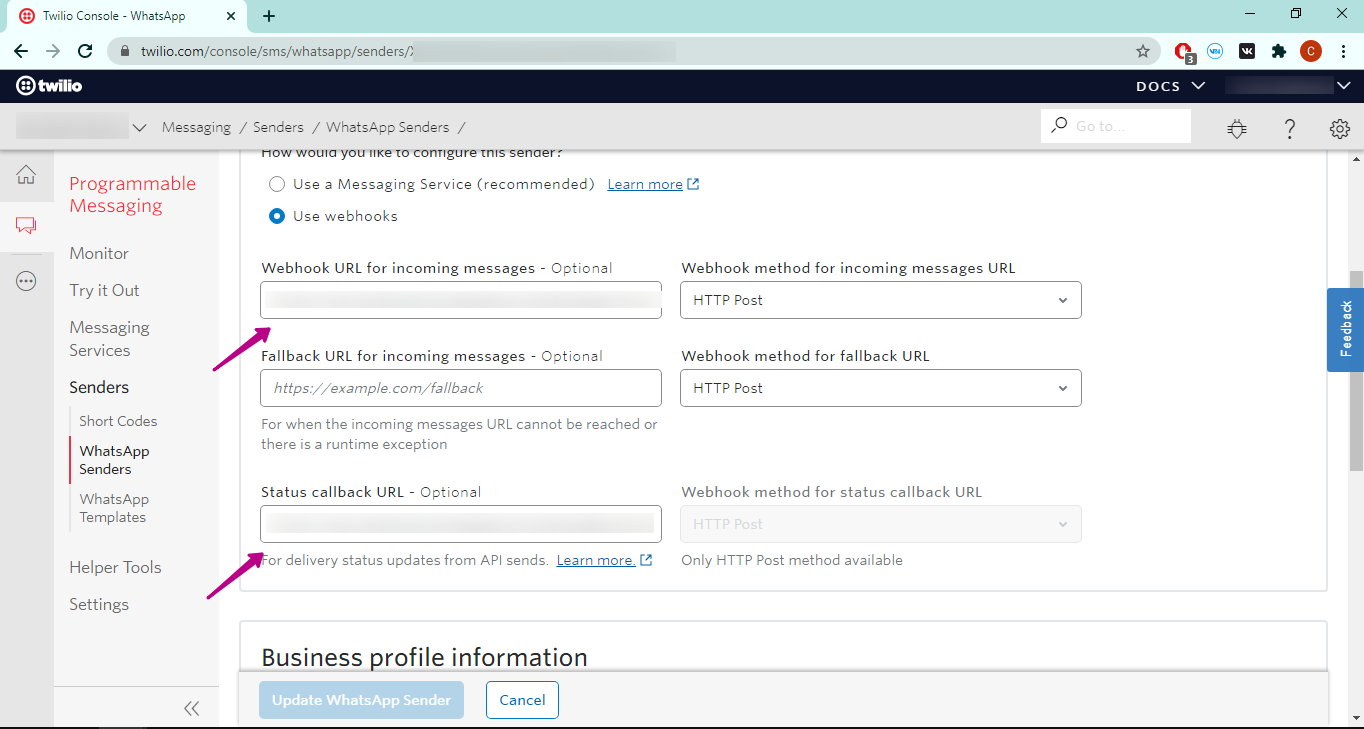Image resolution: width=1364 pixels, height=729 pixels.
Task: Open Senders section in sidebar
Action: pos(99,387)
